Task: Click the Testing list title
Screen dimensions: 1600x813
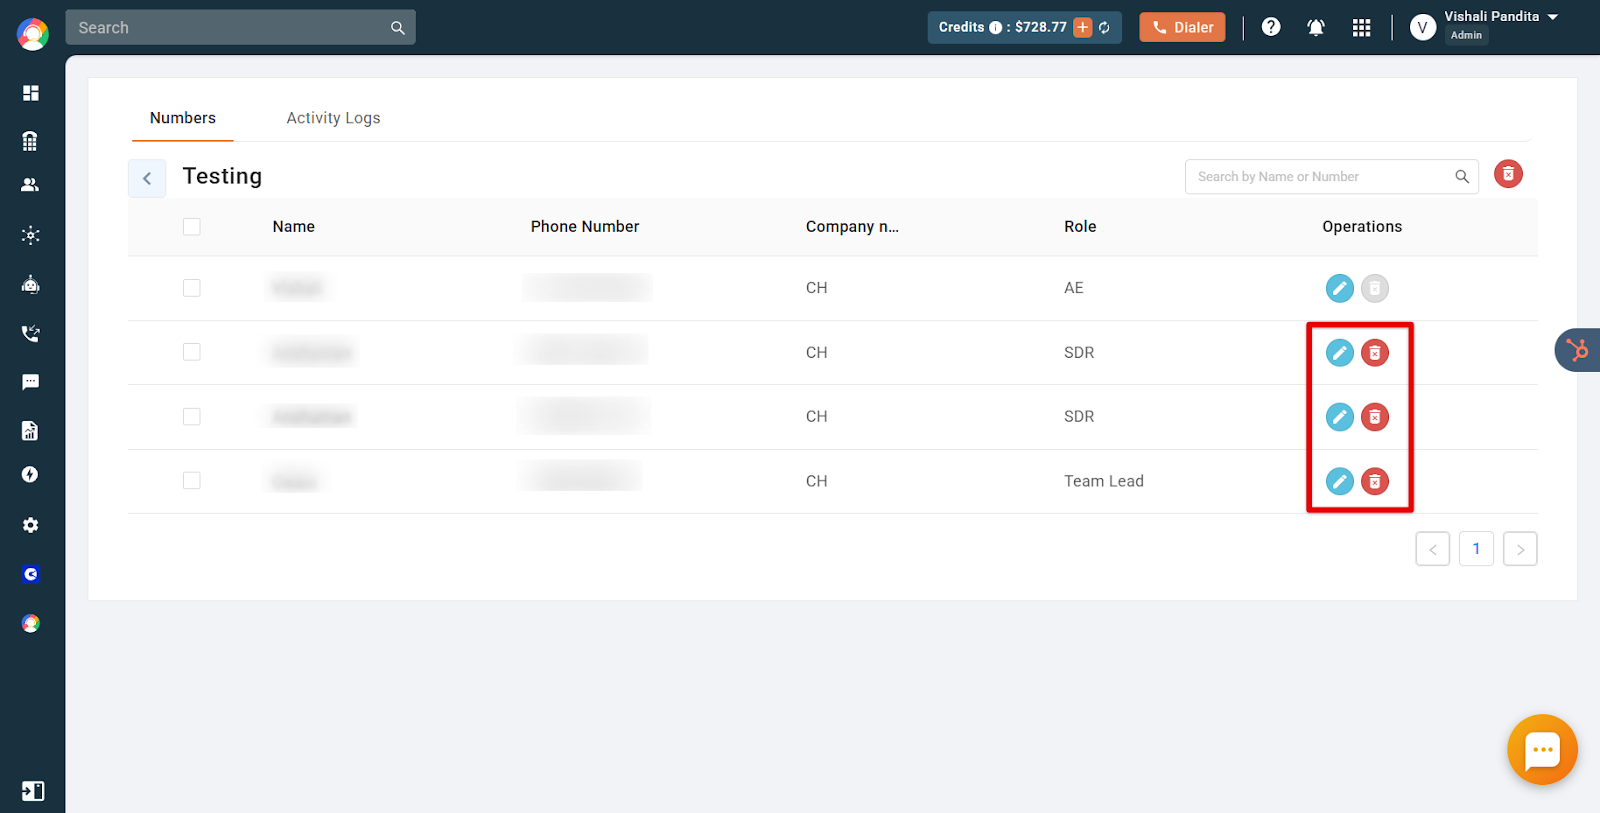Action: click(x=222, y=176)
